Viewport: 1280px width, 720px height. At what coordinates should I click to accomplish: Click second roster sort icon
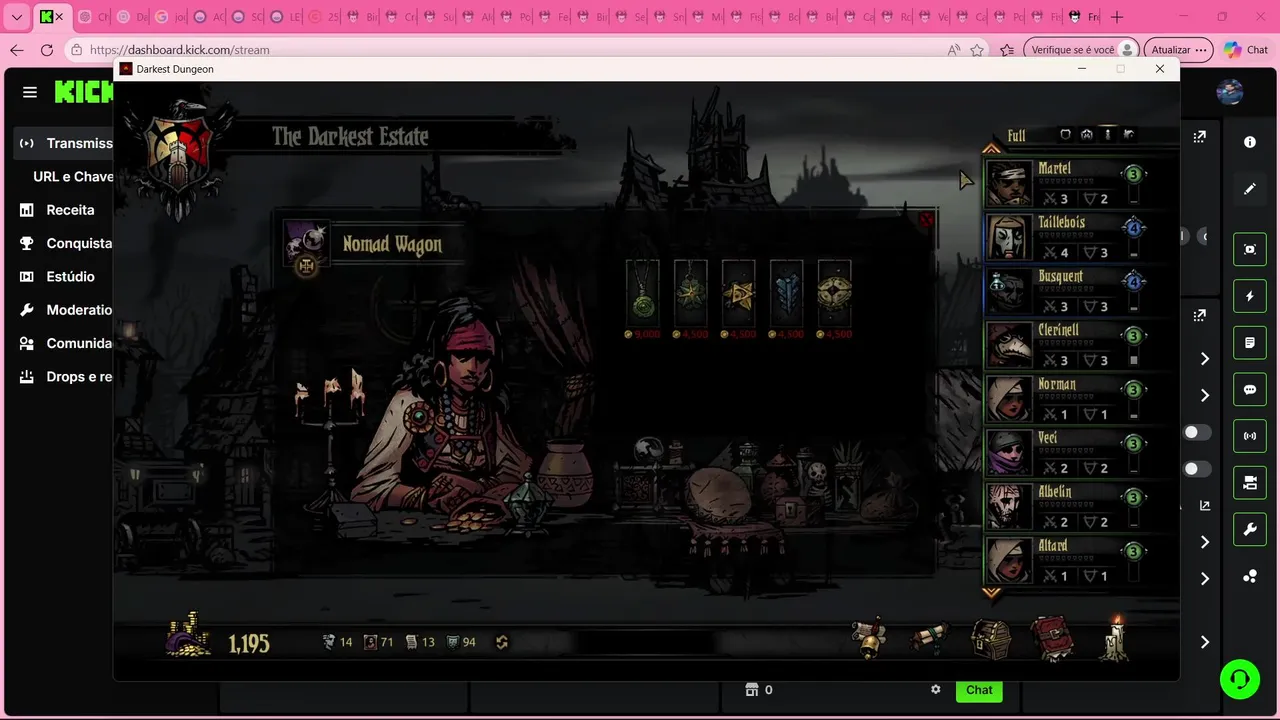(1087, 135)
